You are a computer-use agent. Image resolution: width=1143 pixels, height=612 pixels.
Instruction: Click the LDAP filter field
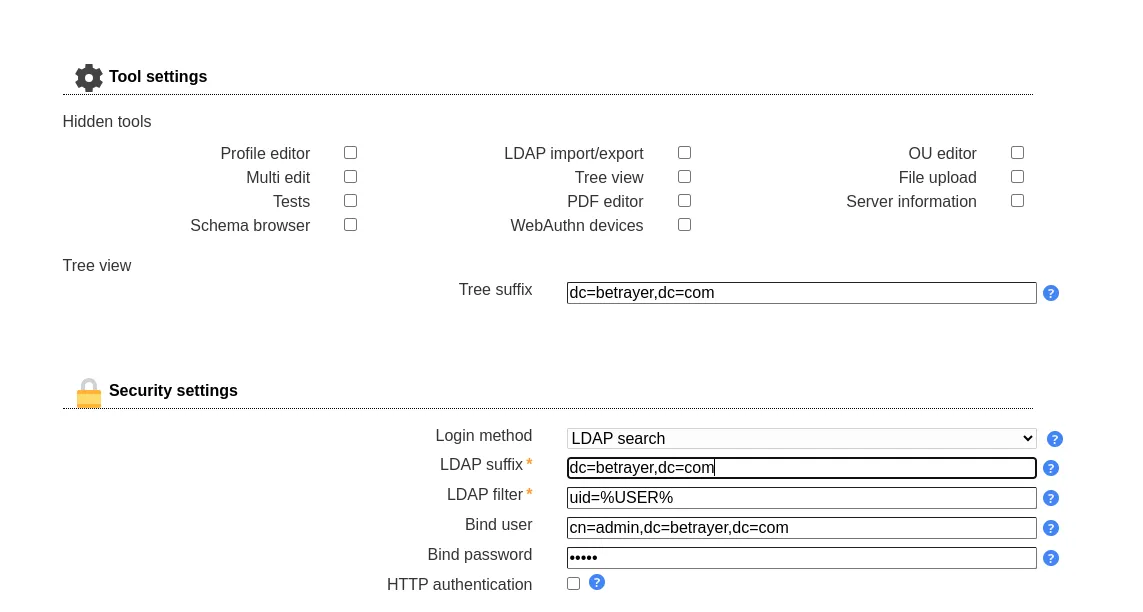coord(801,498)
